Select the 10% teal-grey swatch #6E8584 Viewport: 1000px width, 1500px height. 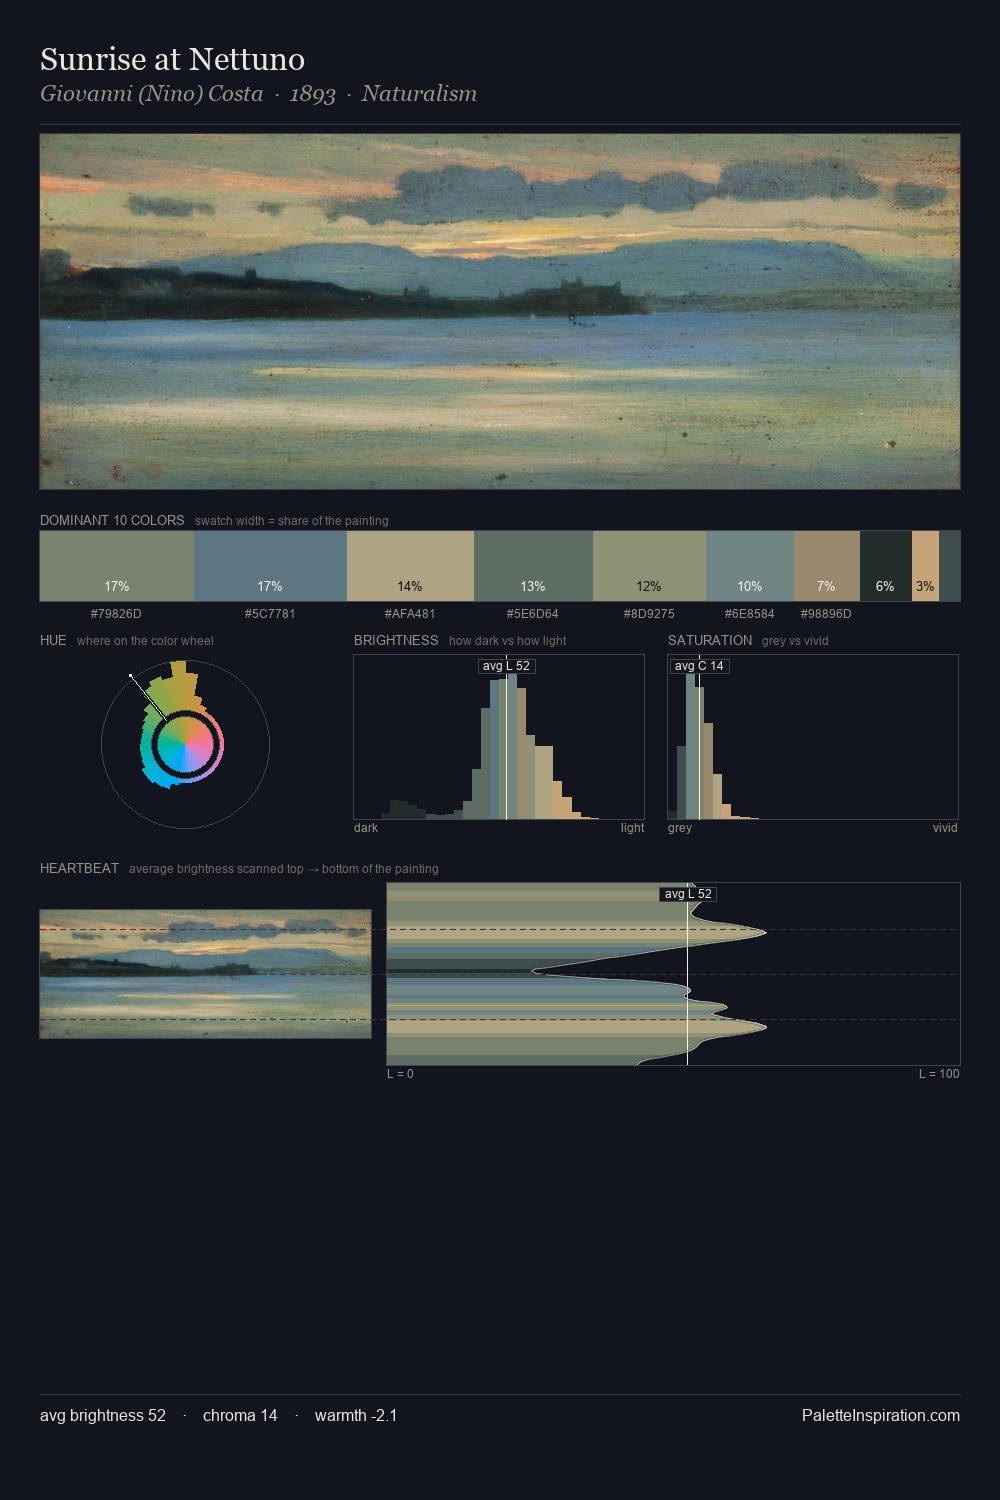pyautogui.click(x=750, y=566)
